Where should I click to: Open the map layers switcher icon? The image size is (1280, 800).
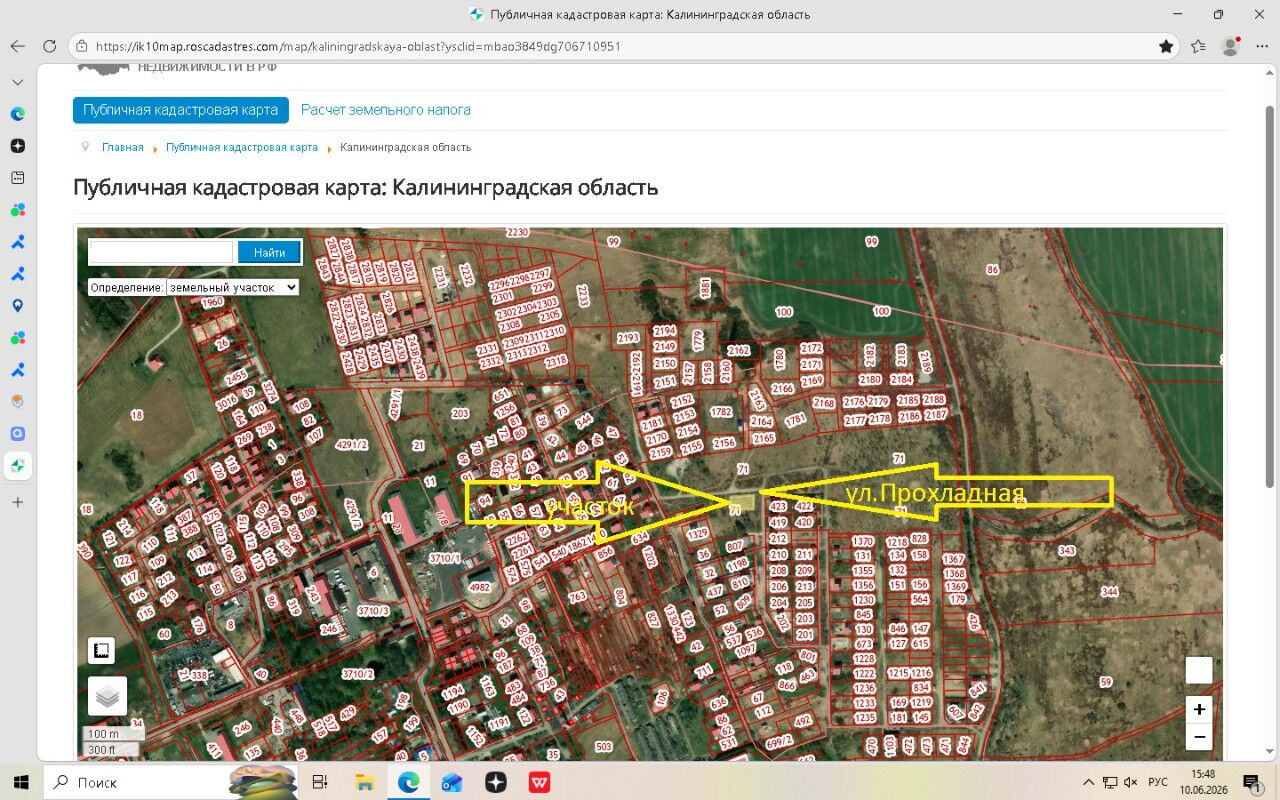click(x=107, y=696)
